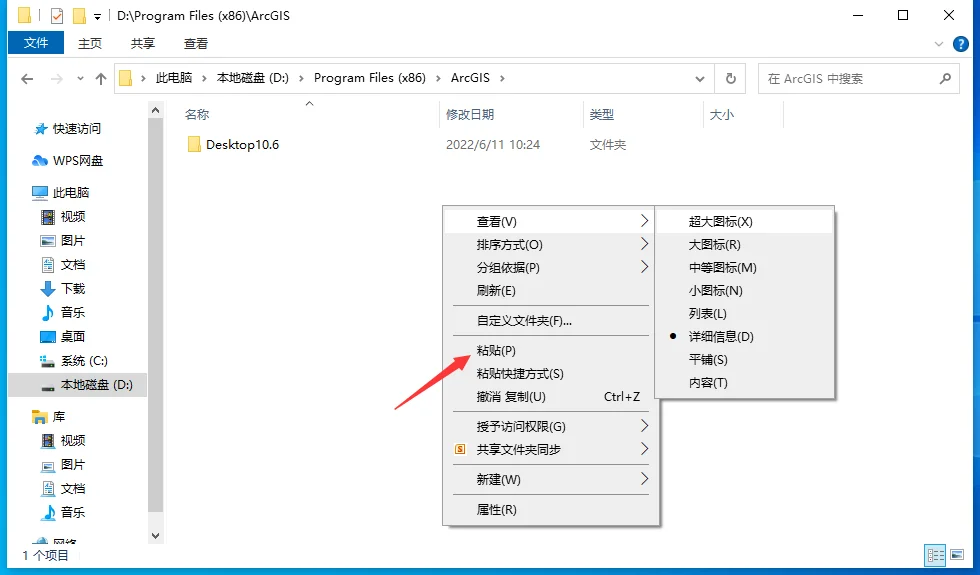Open 分组依据(P) submenu

549,268
